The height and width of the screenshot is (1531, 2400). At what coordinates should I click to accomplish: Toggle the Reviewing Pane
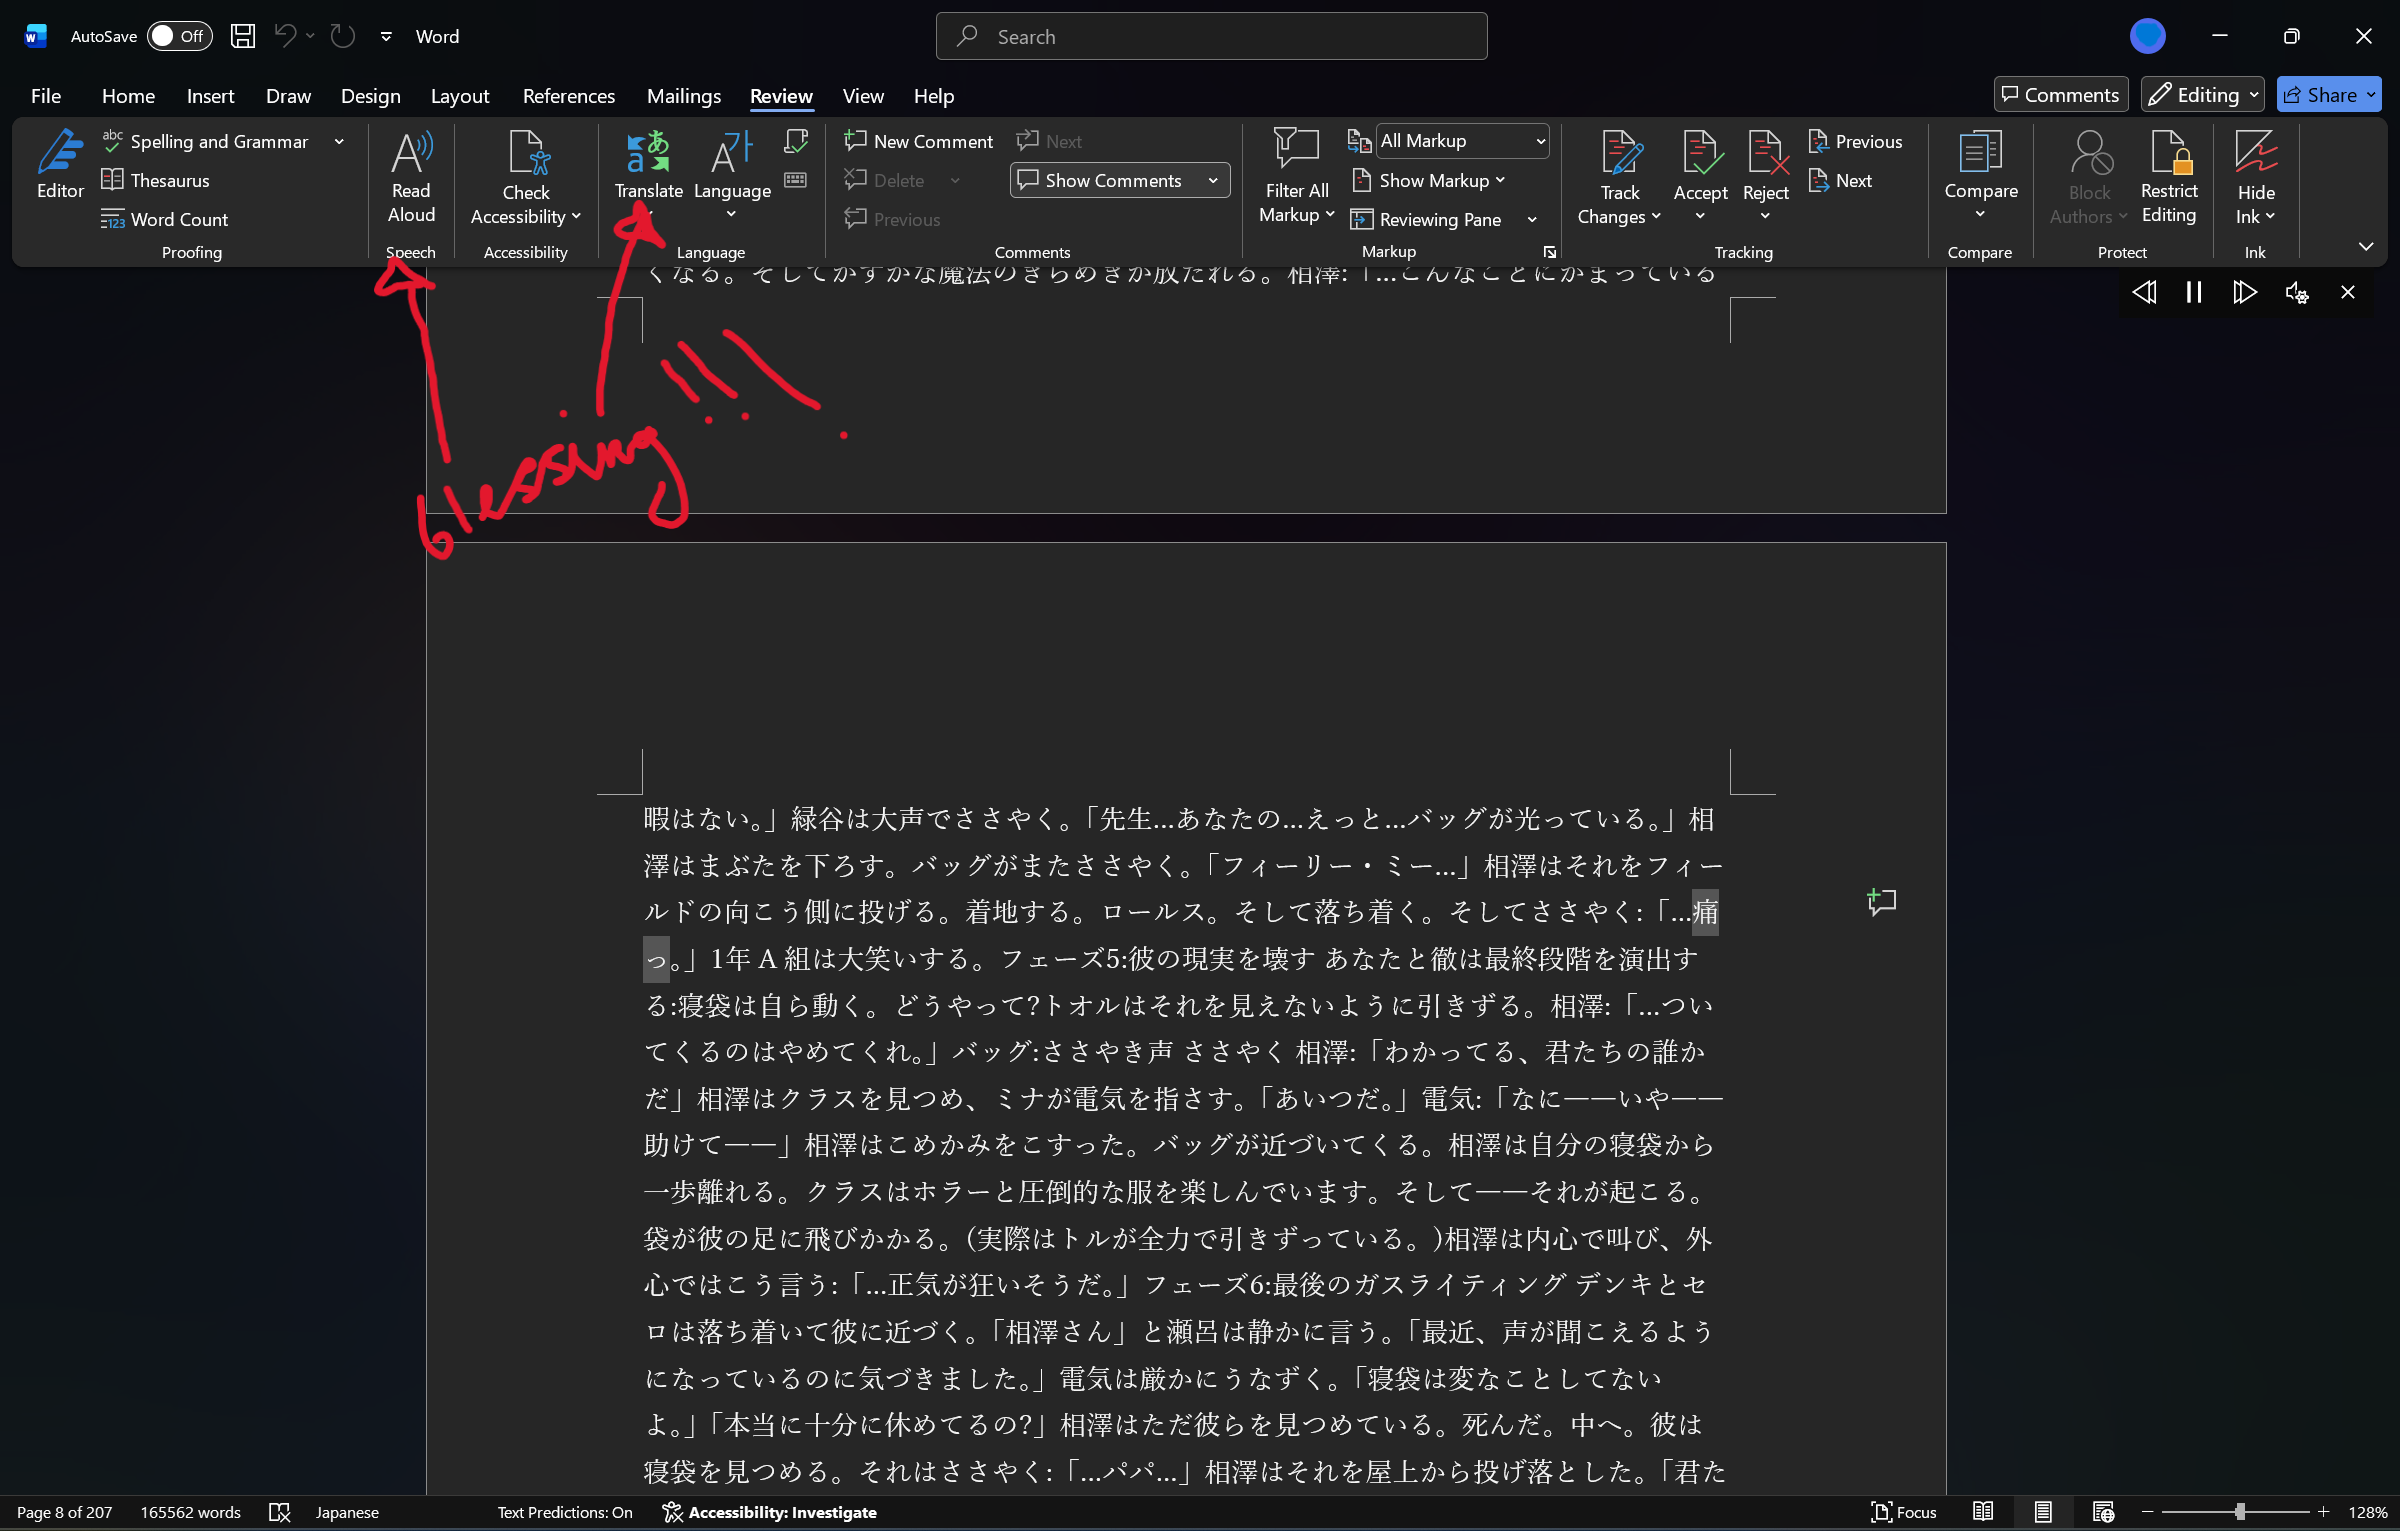[x=1427, y=219]
